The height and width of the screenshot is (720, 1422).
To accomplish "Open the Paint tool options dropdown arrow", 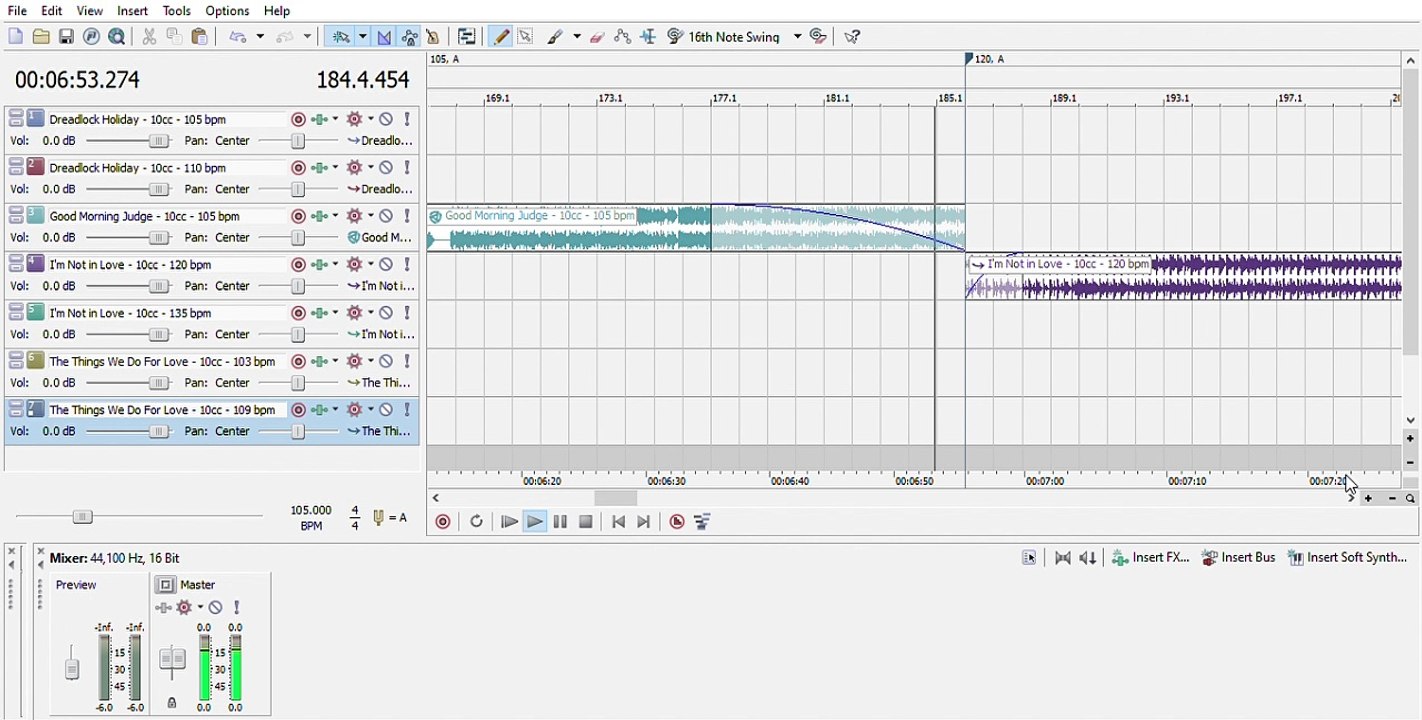I will click(577, 37).
